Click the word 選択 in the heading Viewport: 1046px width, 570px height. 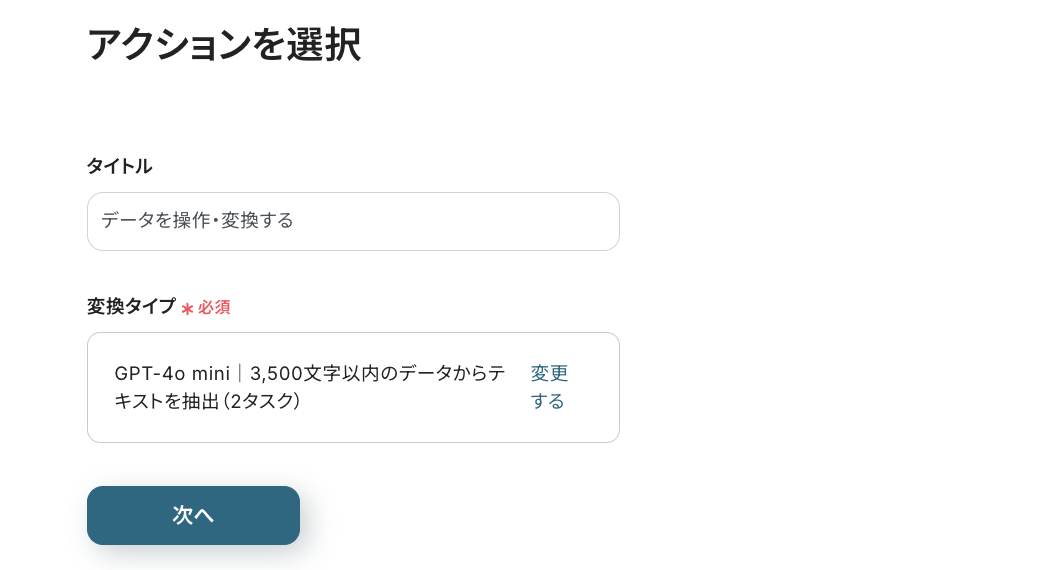[x=326, y=45]
